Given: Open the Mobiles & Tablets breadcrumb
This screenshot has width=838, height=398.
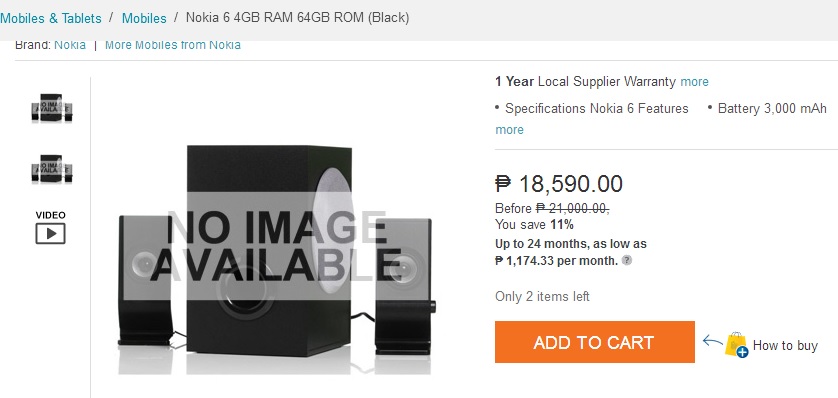Looking at the screenshot, I should pyautogui.click(x=51, y=18).
